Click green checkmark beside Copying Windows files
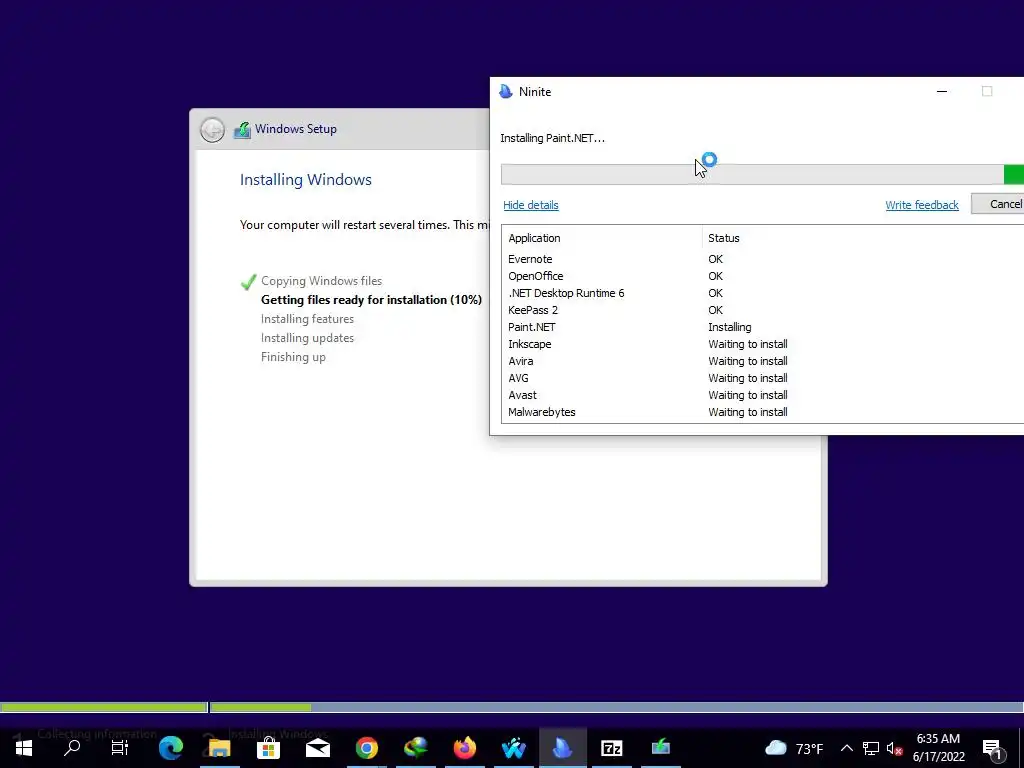Viewport: 1024px width, 768px height. pos(248,282)
